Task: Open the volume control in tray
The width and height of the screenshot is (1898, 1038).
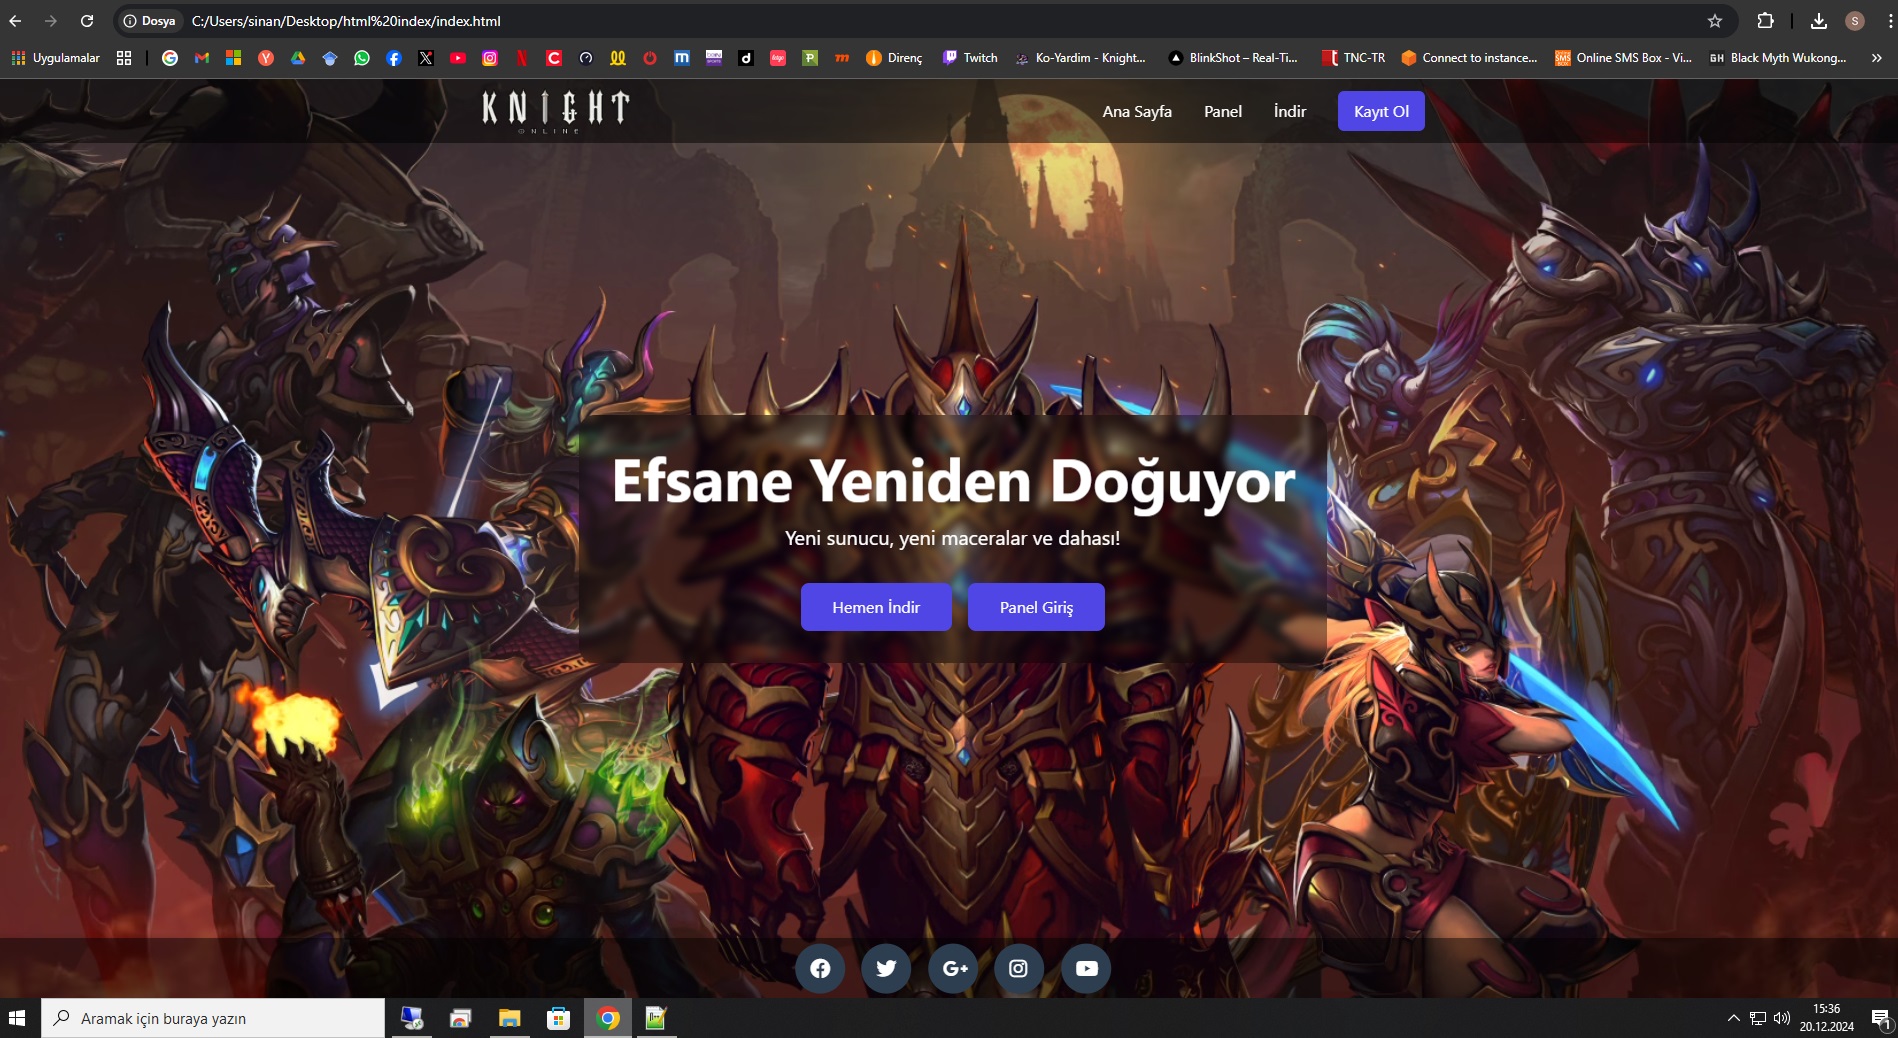Action: [1781, 1018]
